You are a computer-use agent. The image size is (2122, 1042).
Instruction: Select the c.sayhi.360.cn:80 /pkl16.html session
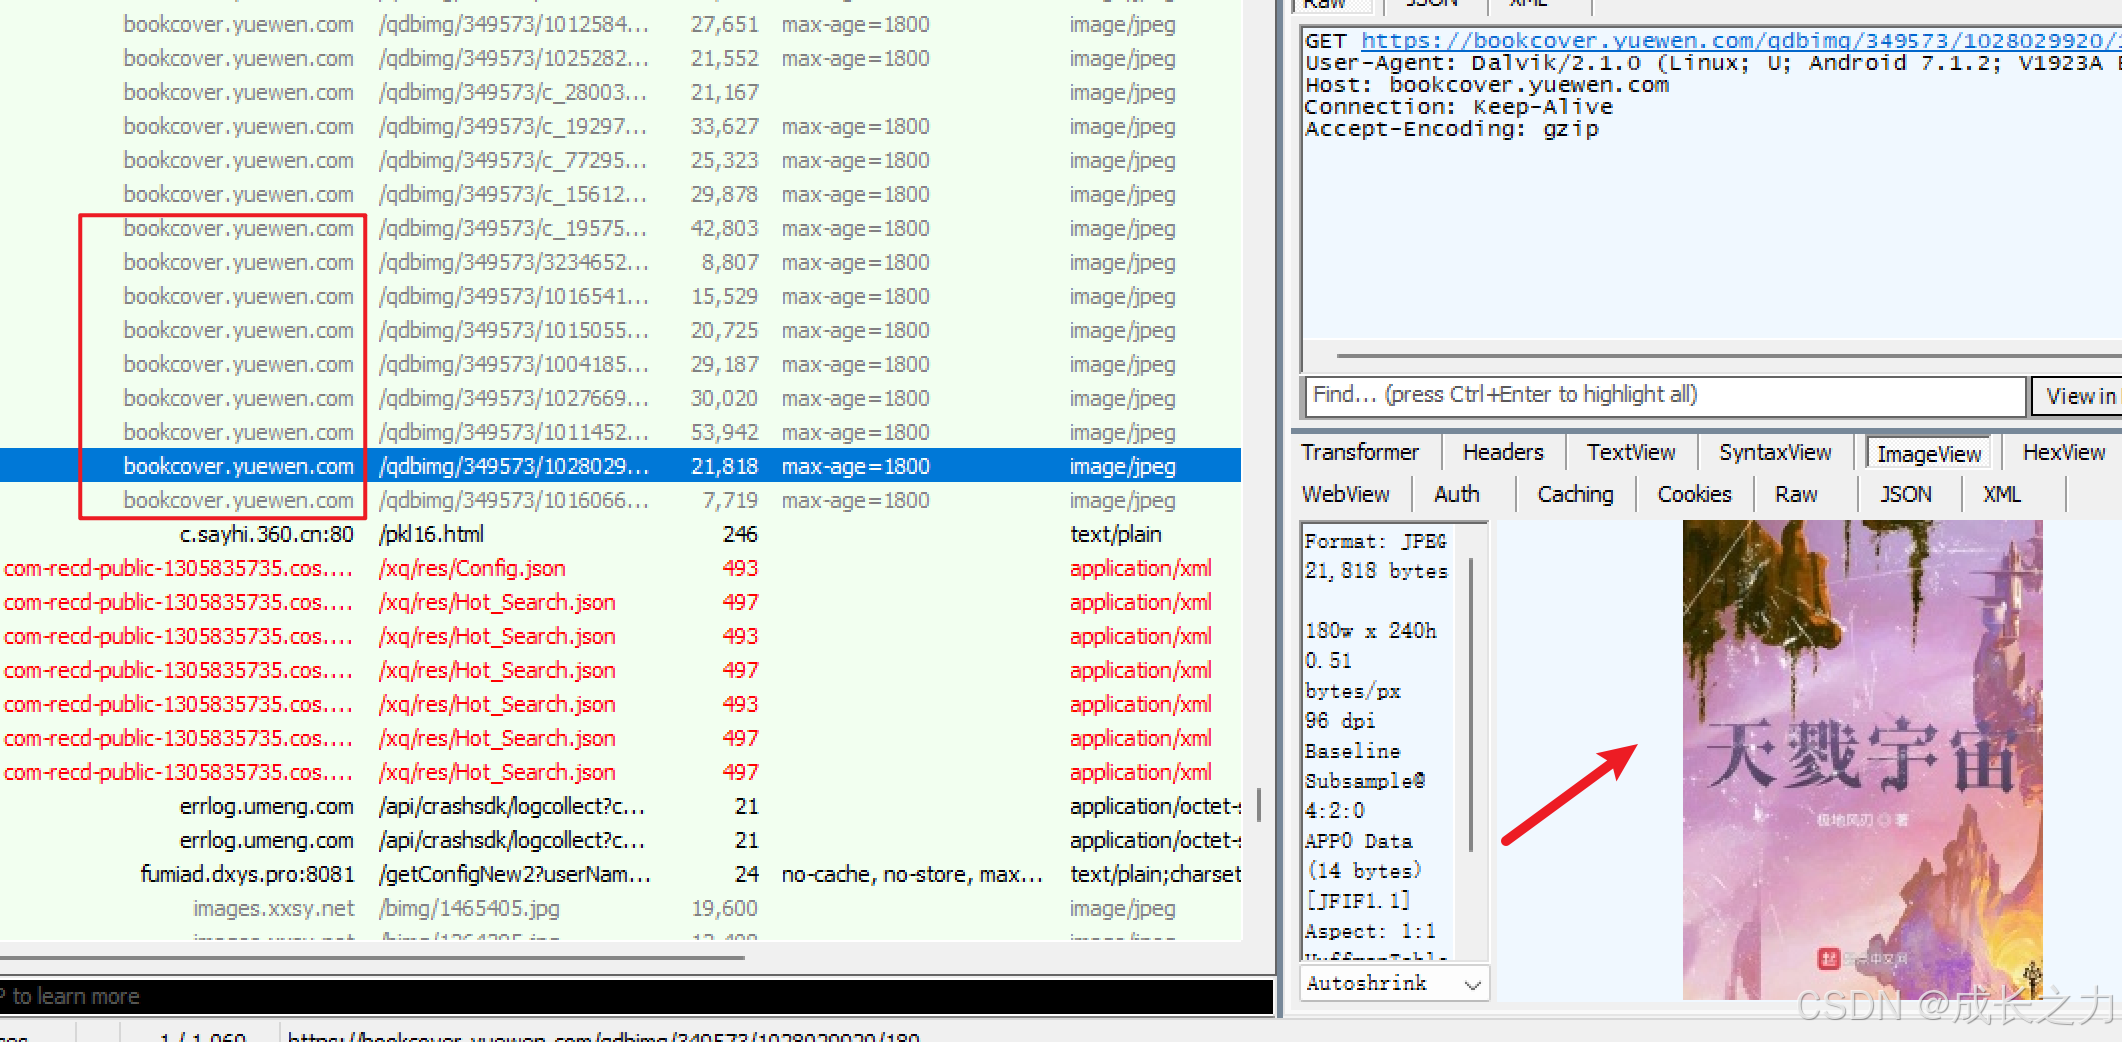click(620, 534)
